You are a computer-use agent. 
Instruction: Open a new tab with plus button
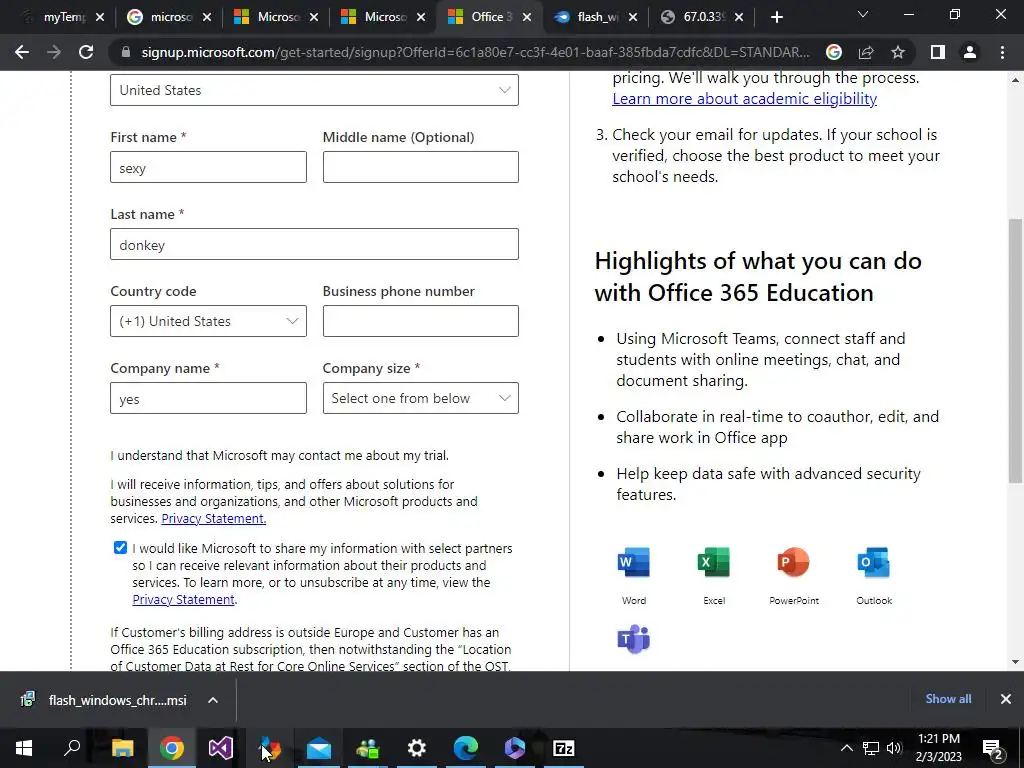776,17
